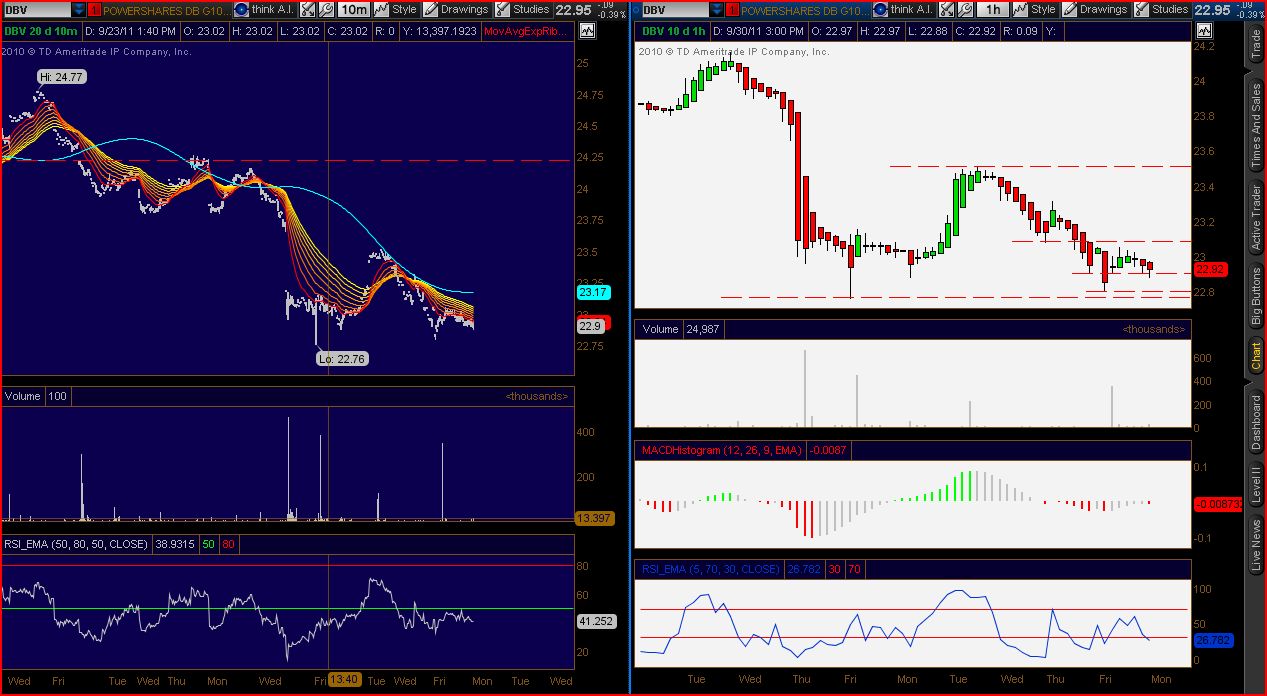Click the blue 26.782 RSI value marker
Image resolution: width=1267 pixels, height=696 pixels.
click(1213, 640)
